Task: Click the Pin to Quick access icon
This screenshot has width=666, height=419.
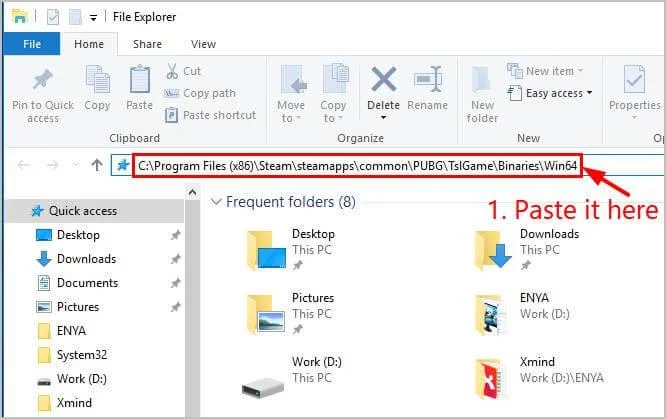Action: (x=43, y=79)
